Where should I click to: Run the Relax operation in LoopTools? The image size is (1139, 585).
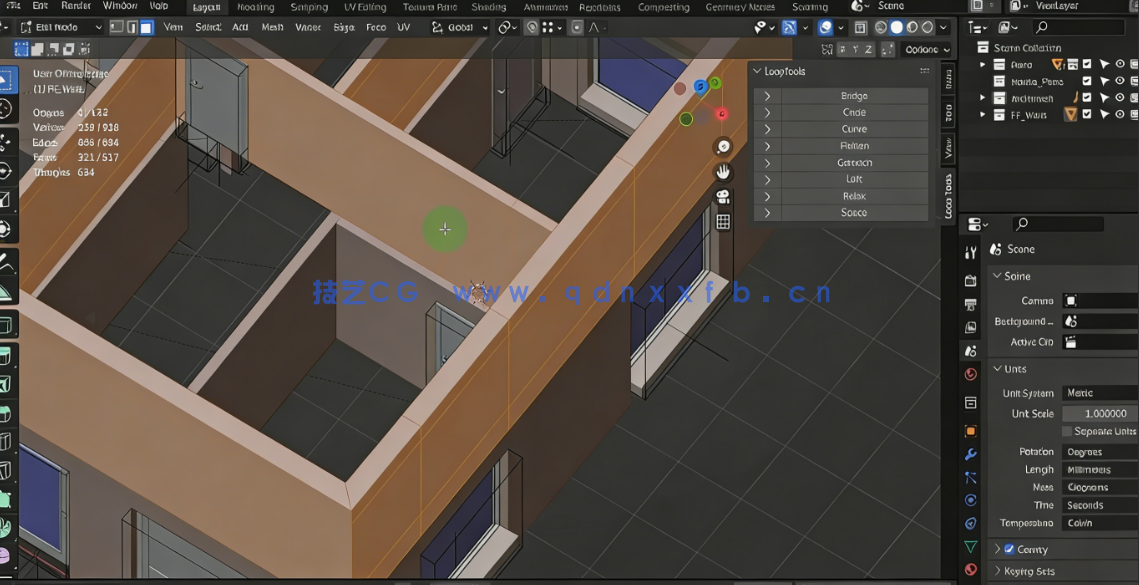tap(855, 195)
